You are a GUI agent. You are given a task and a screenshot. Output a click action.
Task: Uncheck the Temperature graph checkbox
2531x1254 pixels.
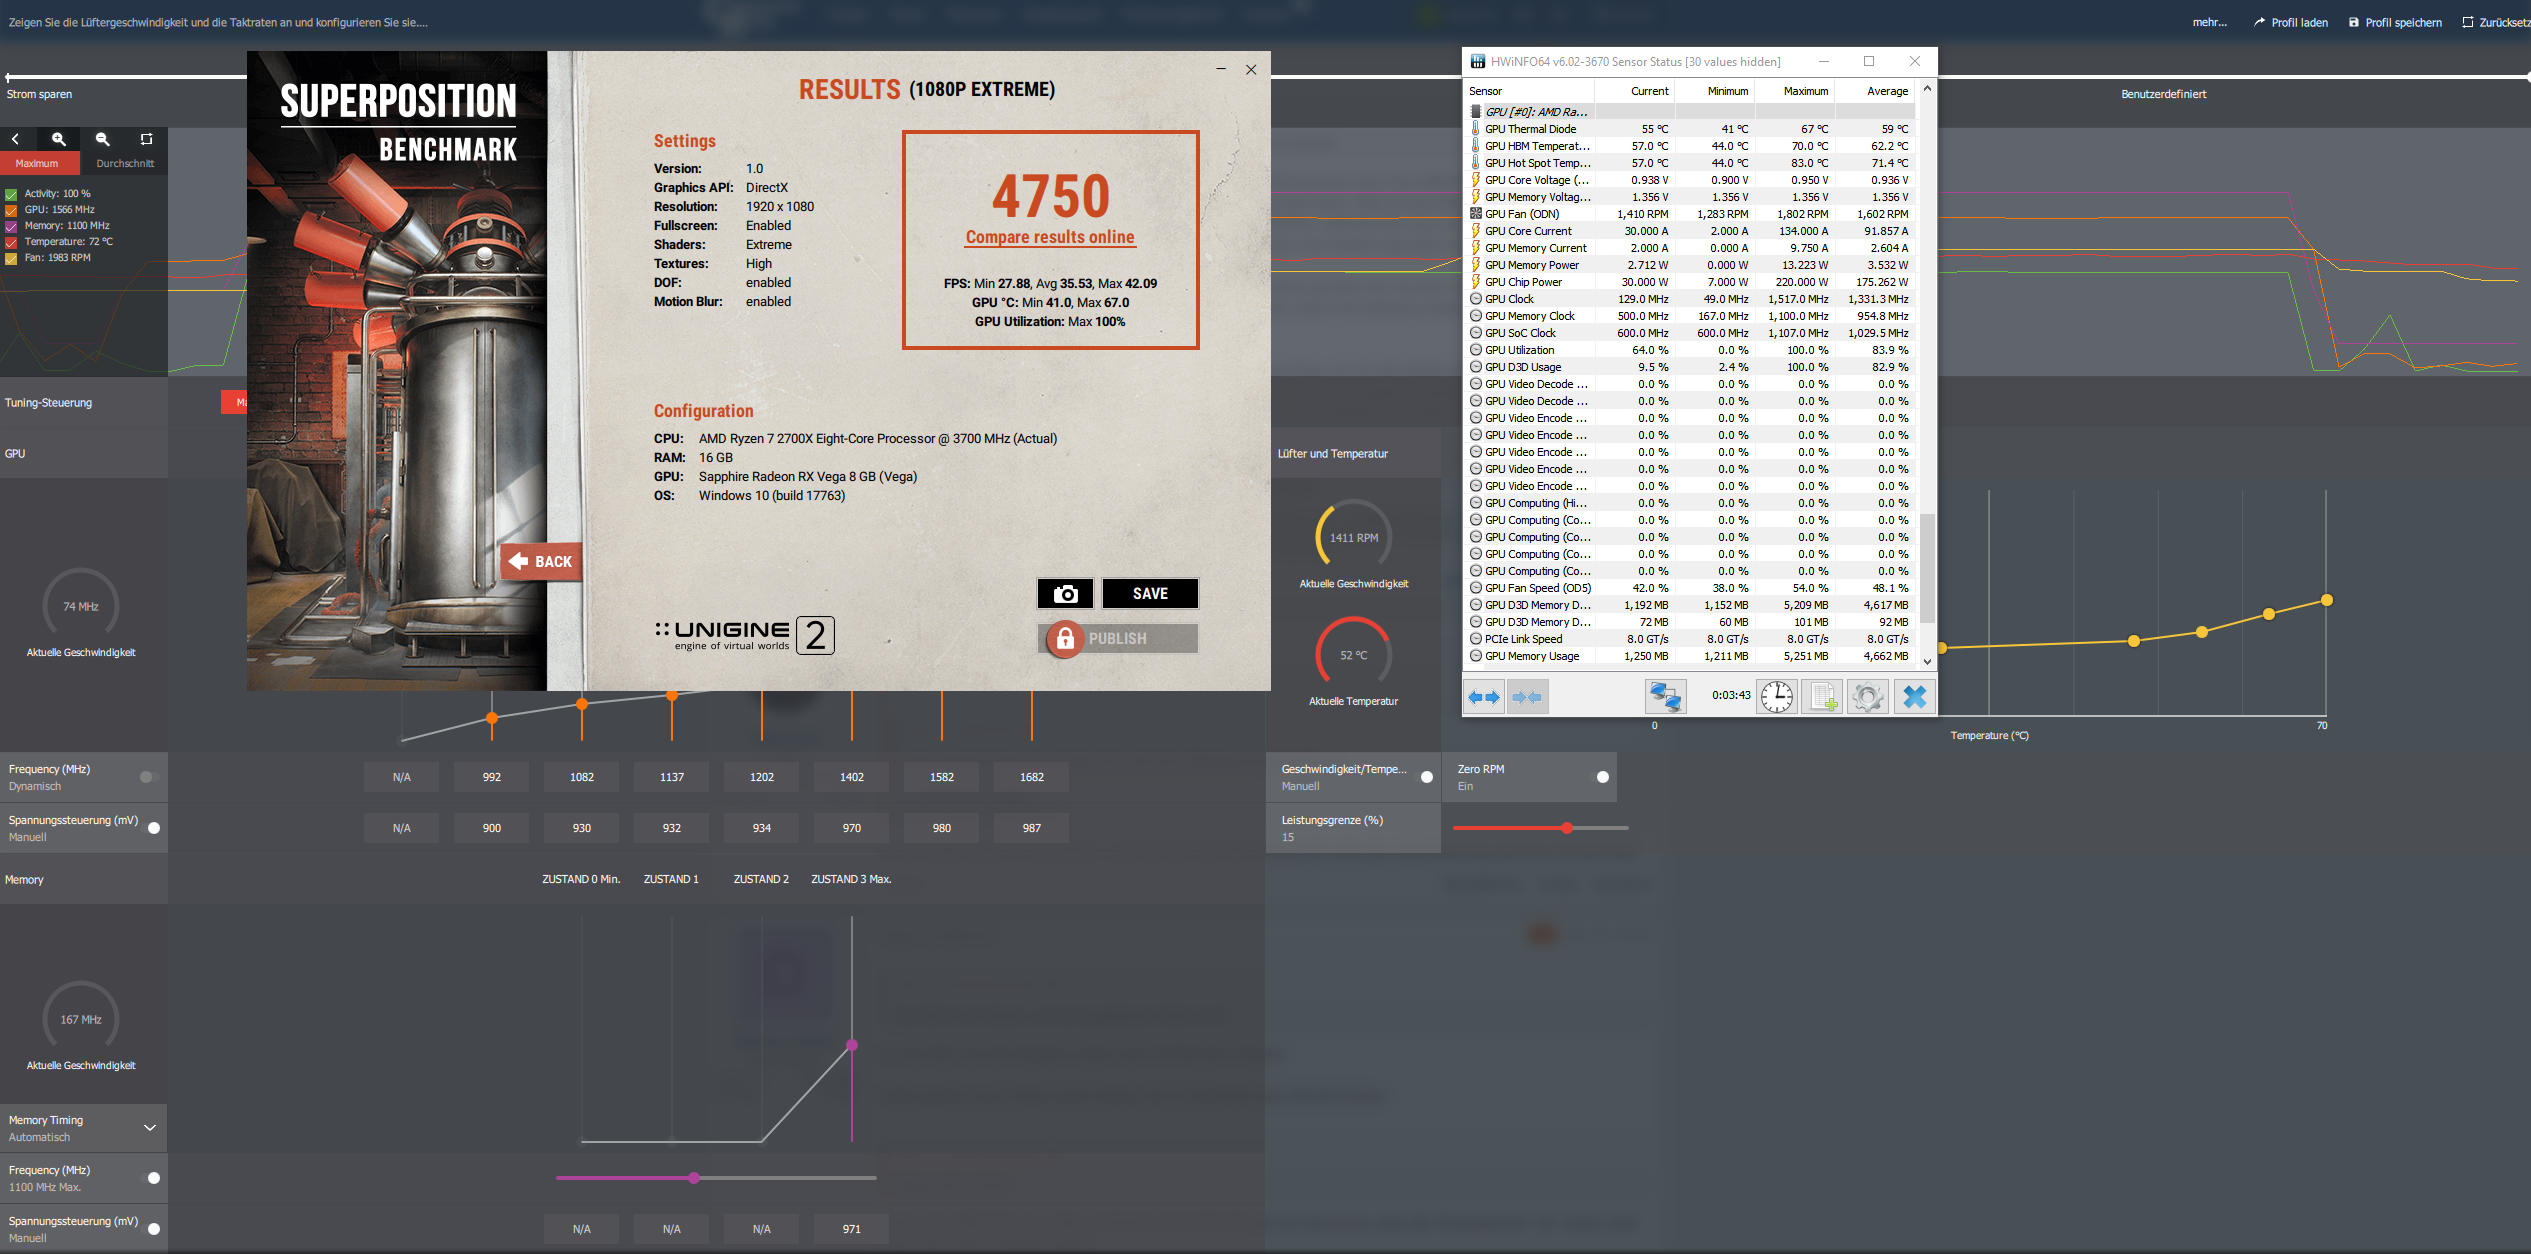(x=11, y=242)
